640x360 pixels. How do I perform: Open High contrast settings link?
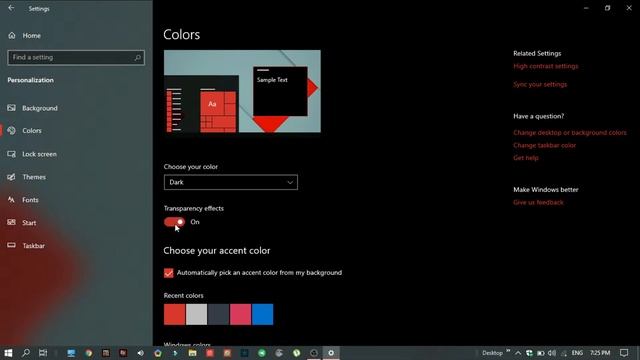tap(546, 66)
